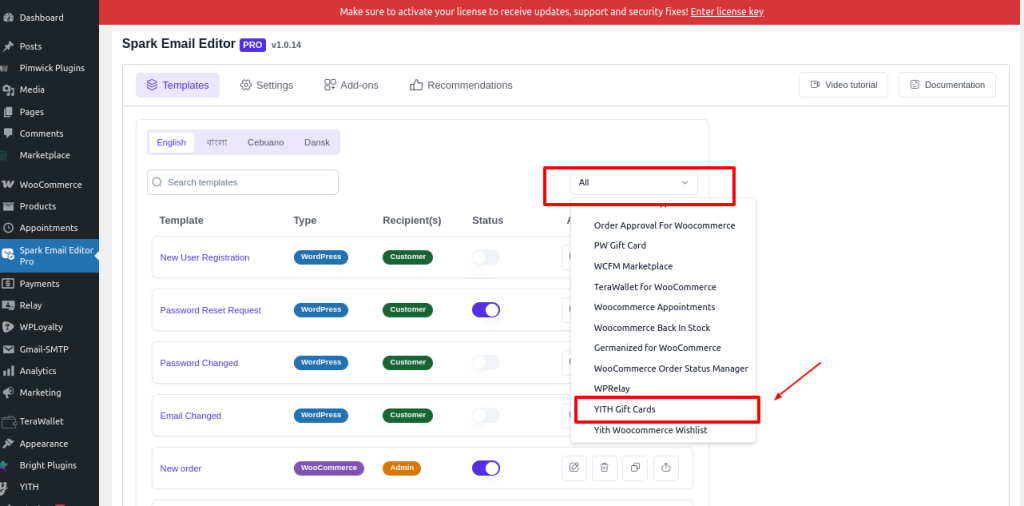Click the Appointments clock icon
Image resolution: width=1024 pixels, height=506 pixels.
(8, 228)
